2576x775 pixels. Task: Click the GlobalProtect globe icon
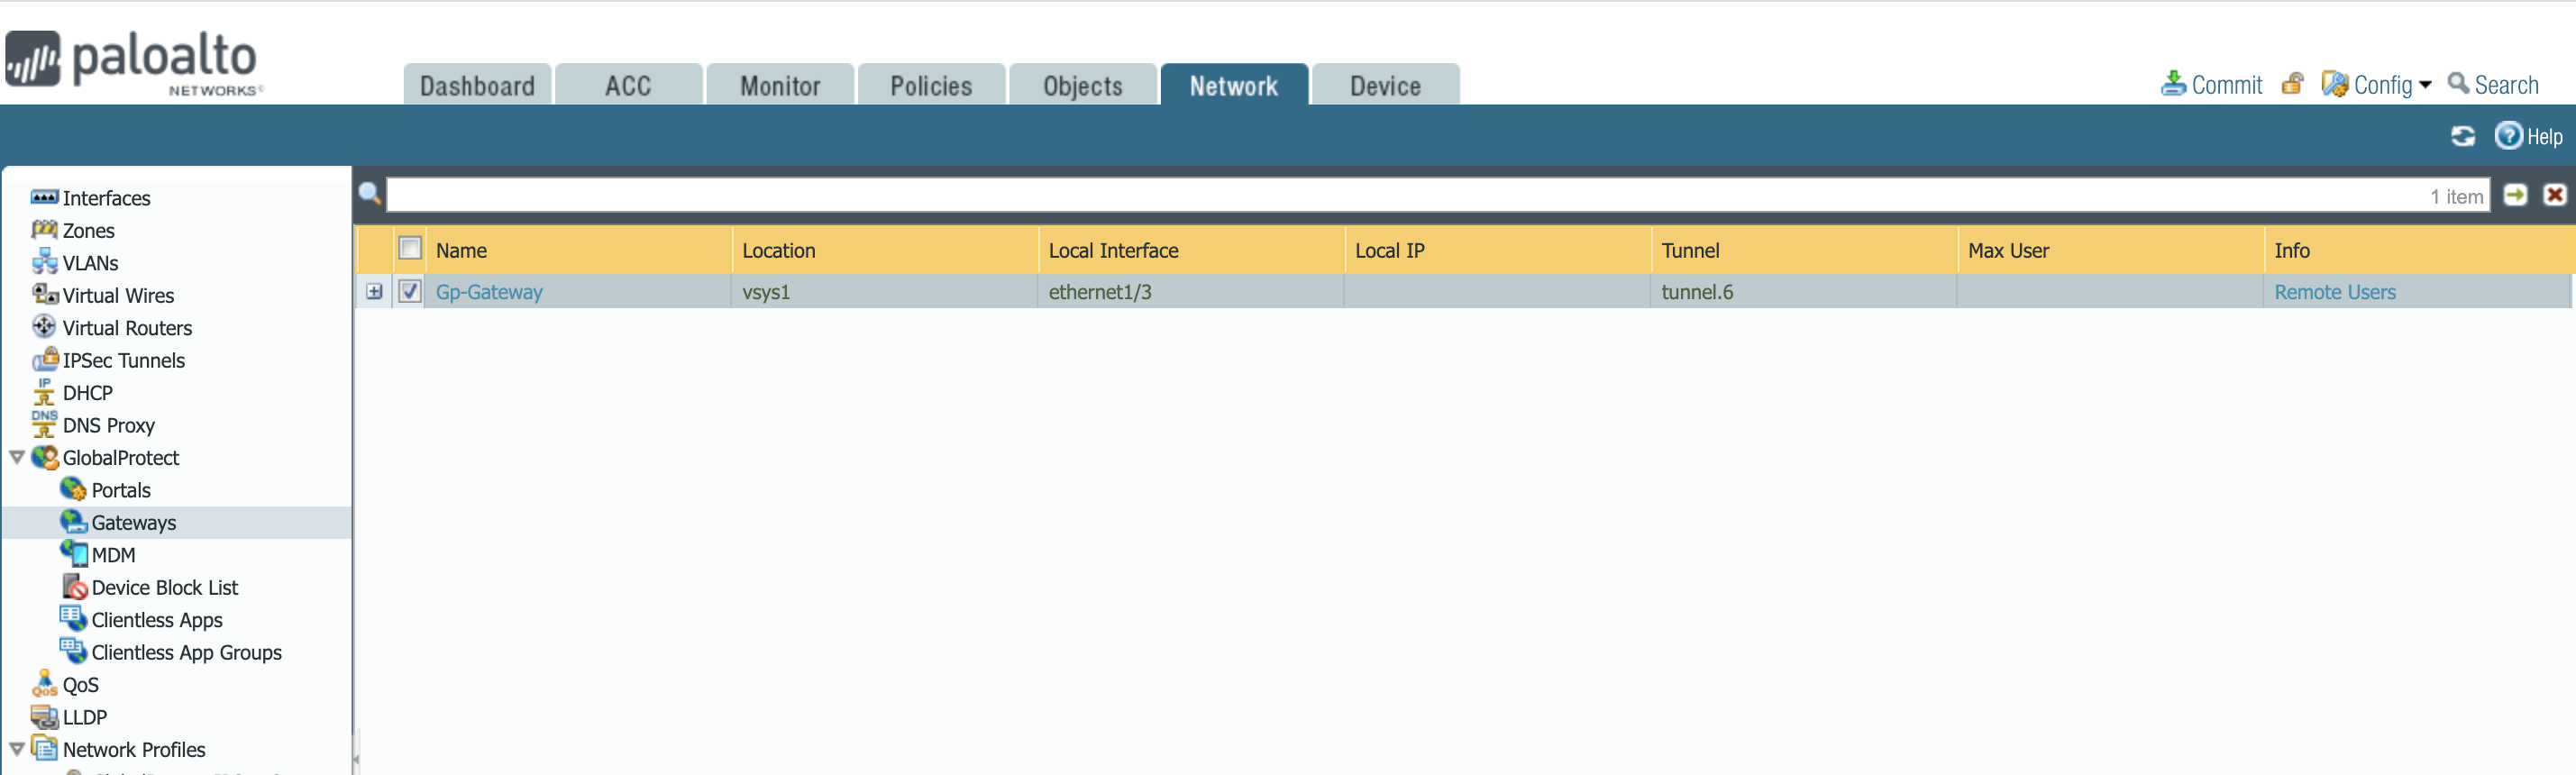pyautogui.click(x=45, y=457)
